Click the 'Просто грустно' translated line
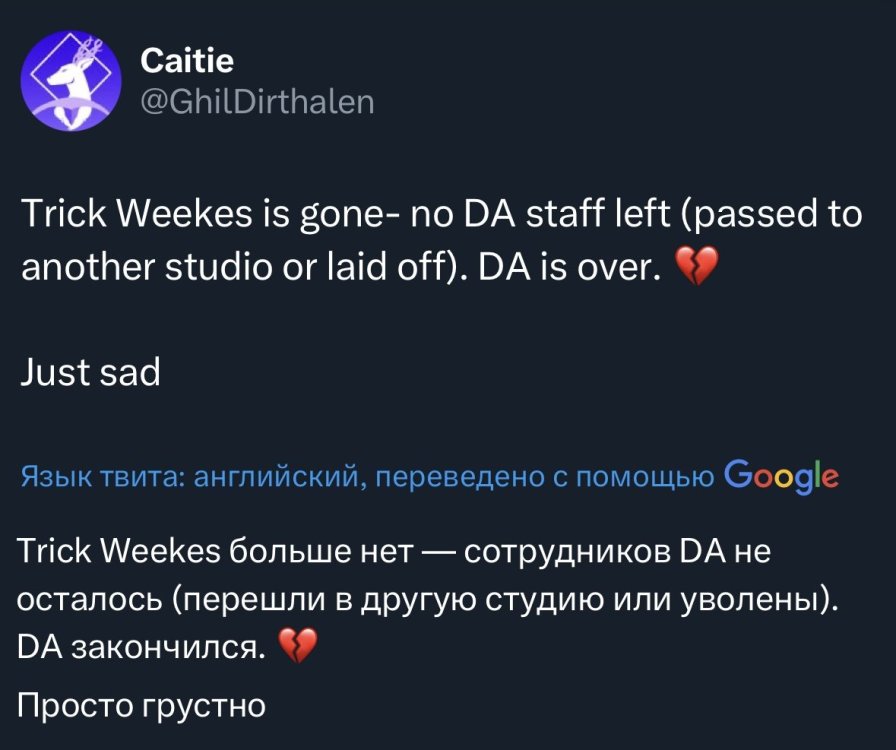The image size is (896, 750). [141, 706]
